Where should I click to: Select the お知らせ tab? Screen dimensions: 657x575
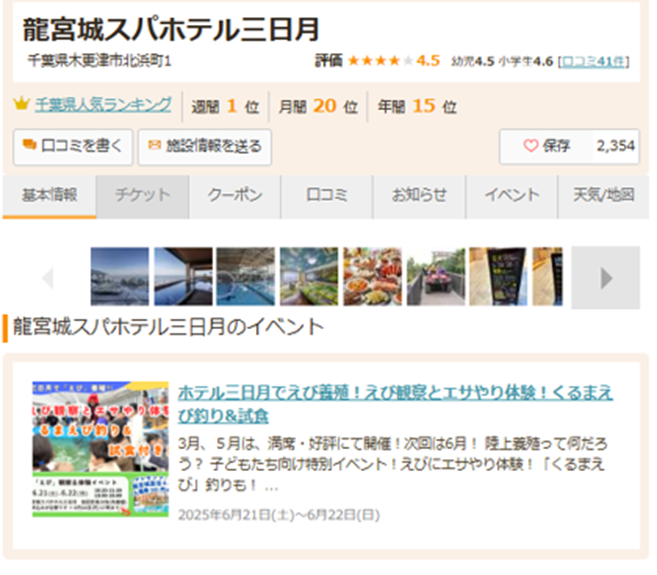419,196
